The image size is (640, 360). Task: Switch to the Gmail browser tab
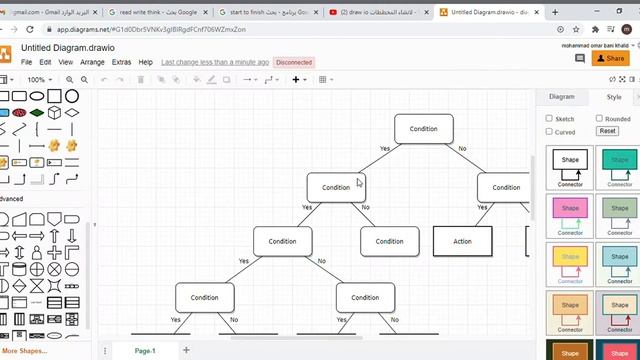point(49,12)
